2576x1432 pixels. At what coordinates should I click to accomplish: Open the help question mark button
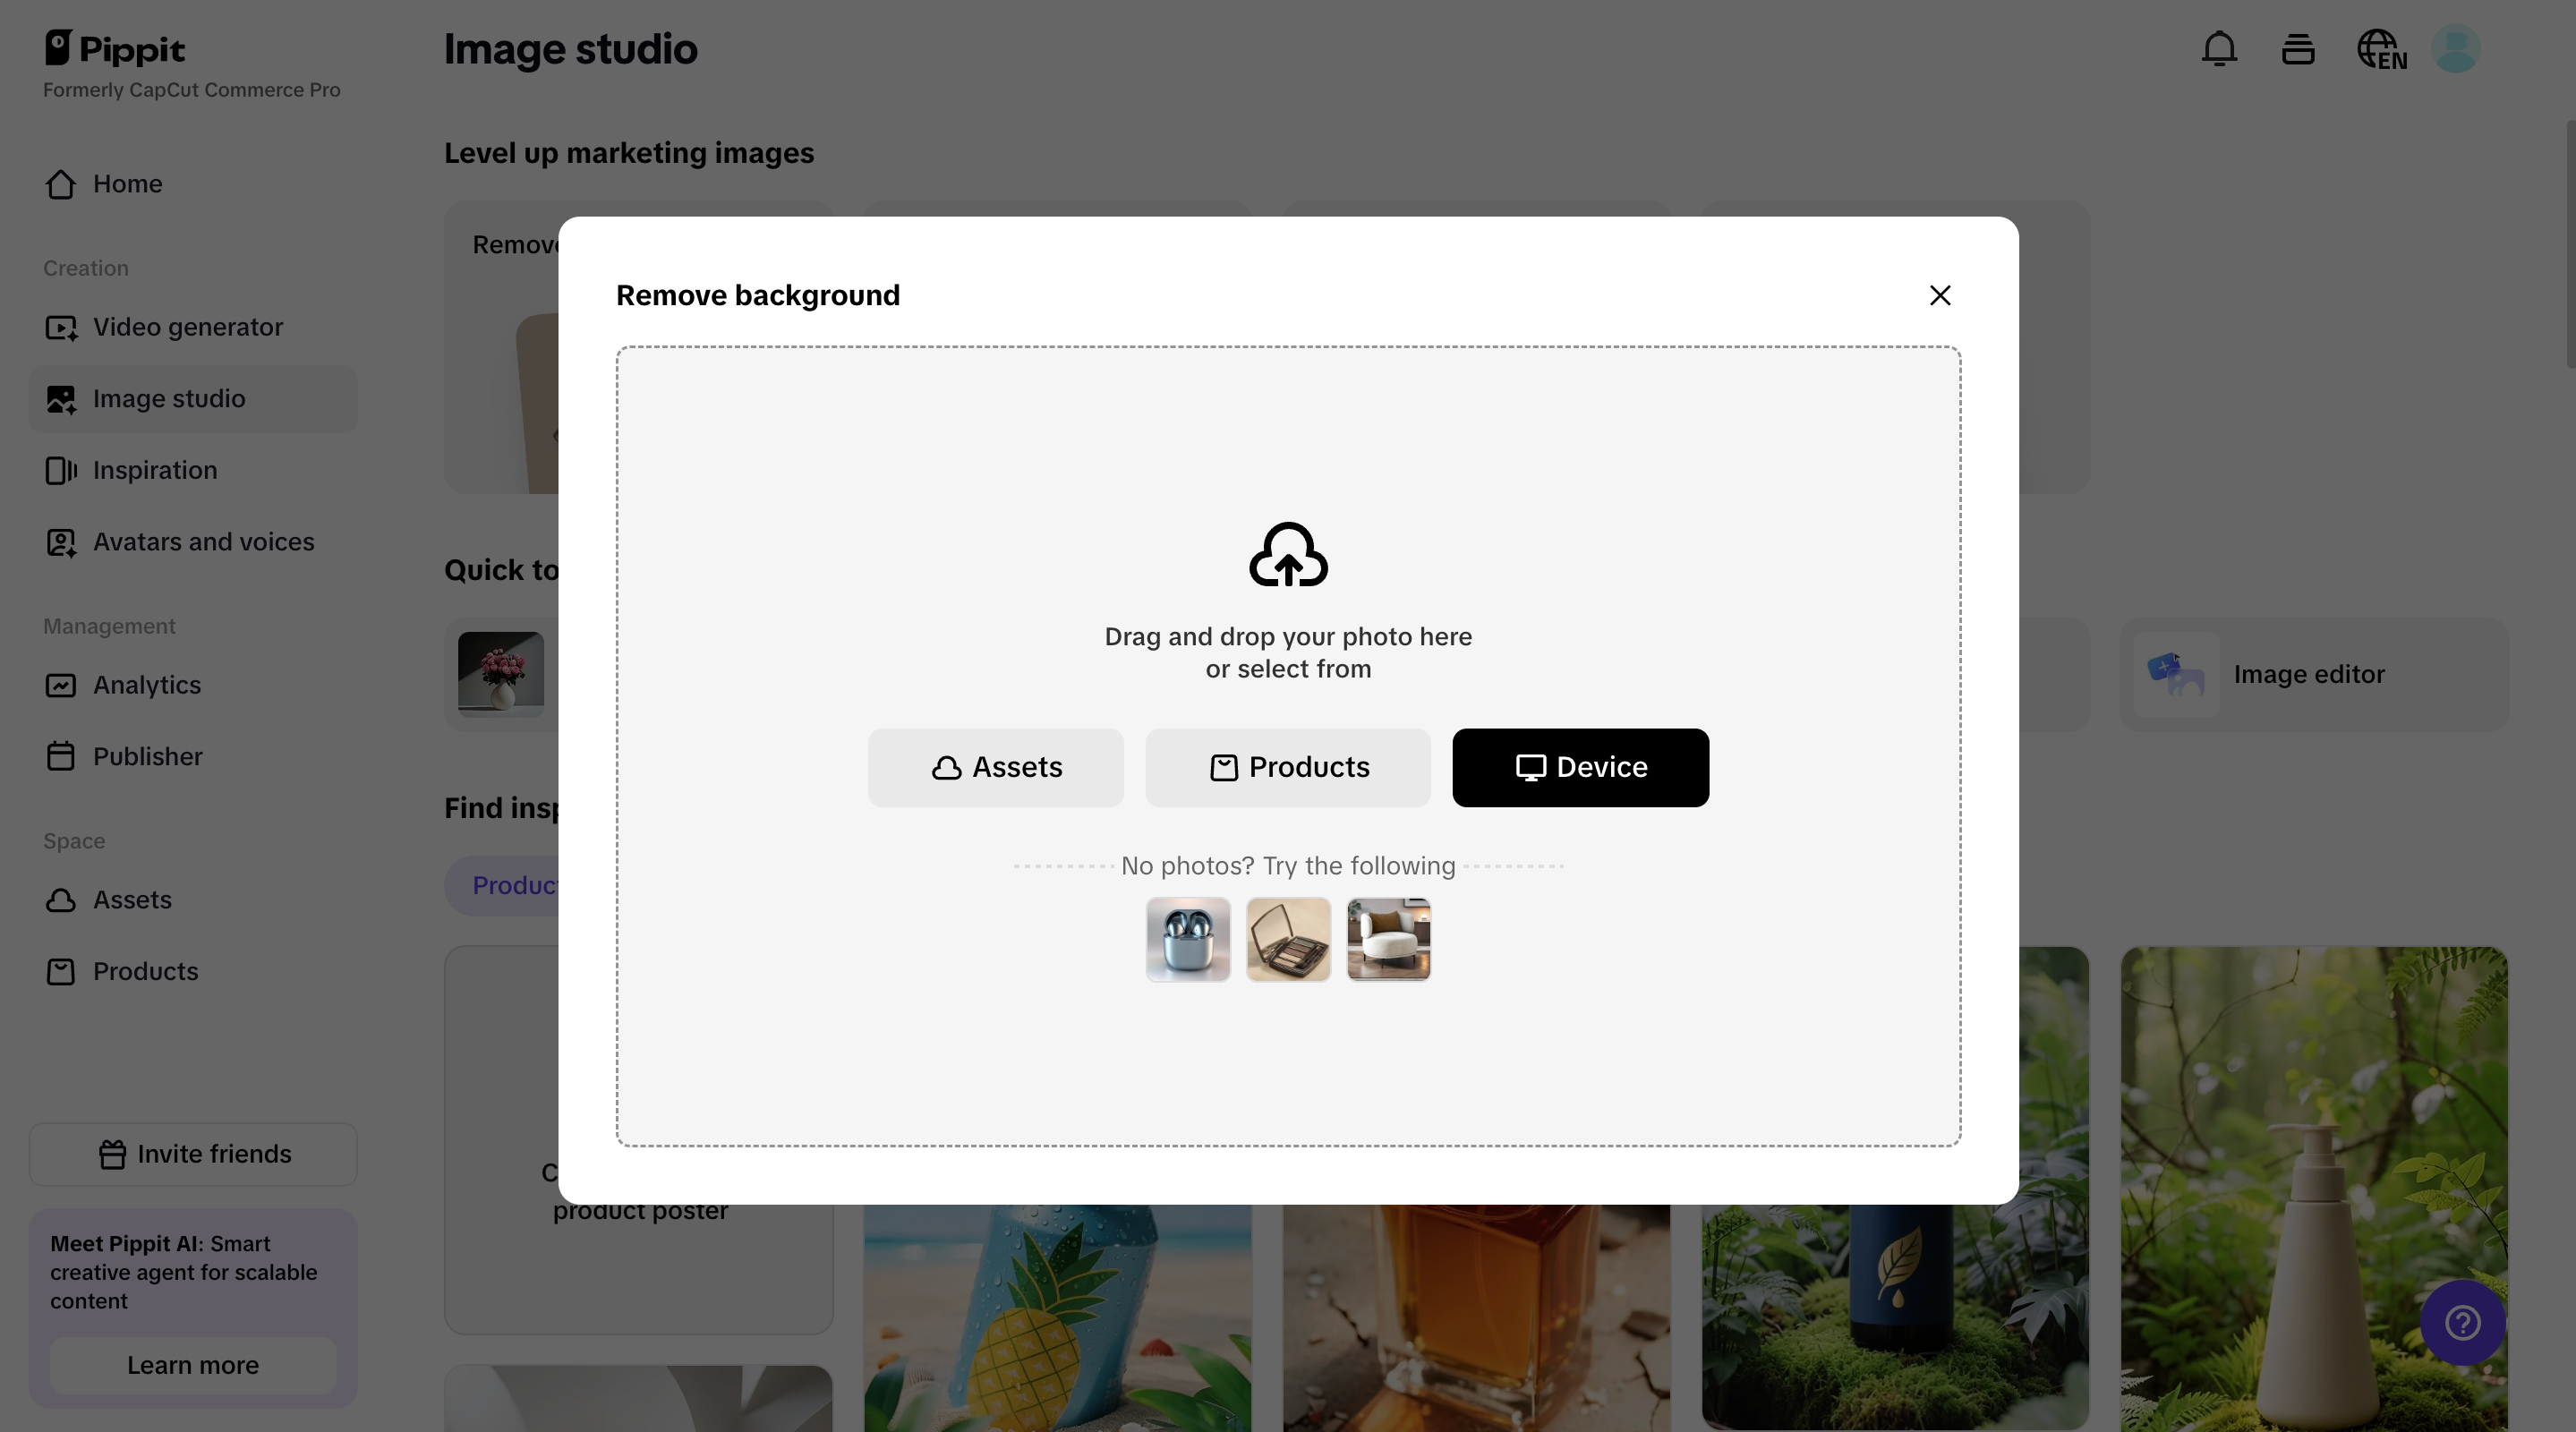click(x=2462, y=1323)
